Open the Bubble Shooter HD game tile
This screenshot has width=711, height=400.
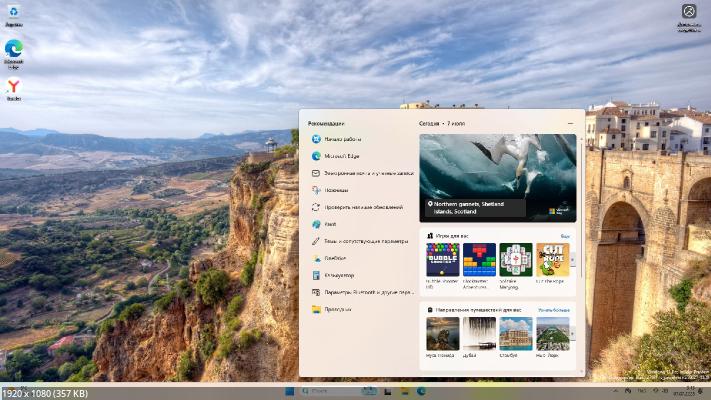point(443,266)
